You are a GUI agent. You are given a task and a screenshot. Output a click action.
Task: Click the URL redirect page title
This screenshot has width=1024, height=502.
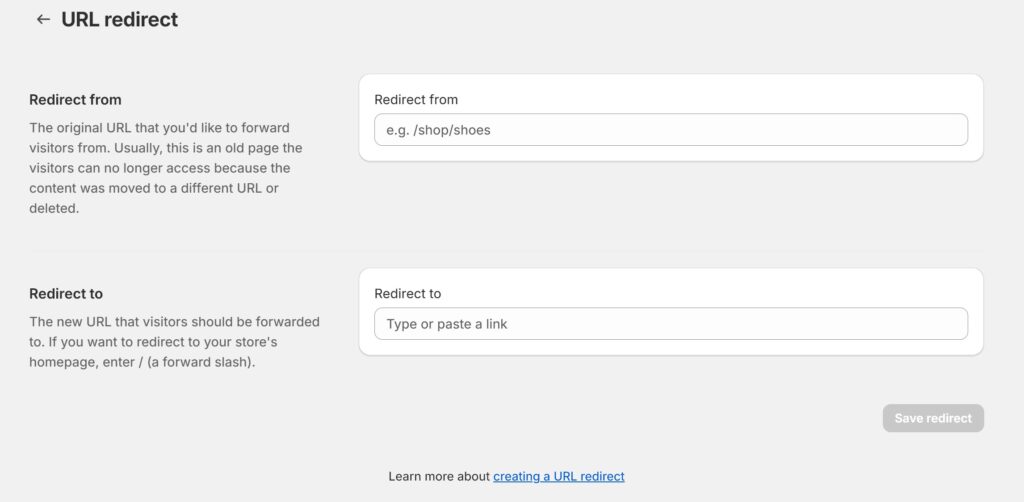coord(120,20)
